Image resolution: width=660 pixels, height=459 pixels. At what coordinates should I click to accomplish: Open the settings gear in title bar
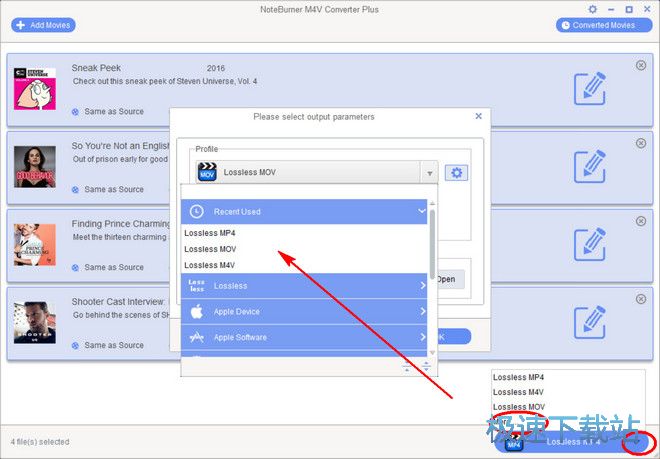point(593,9)
